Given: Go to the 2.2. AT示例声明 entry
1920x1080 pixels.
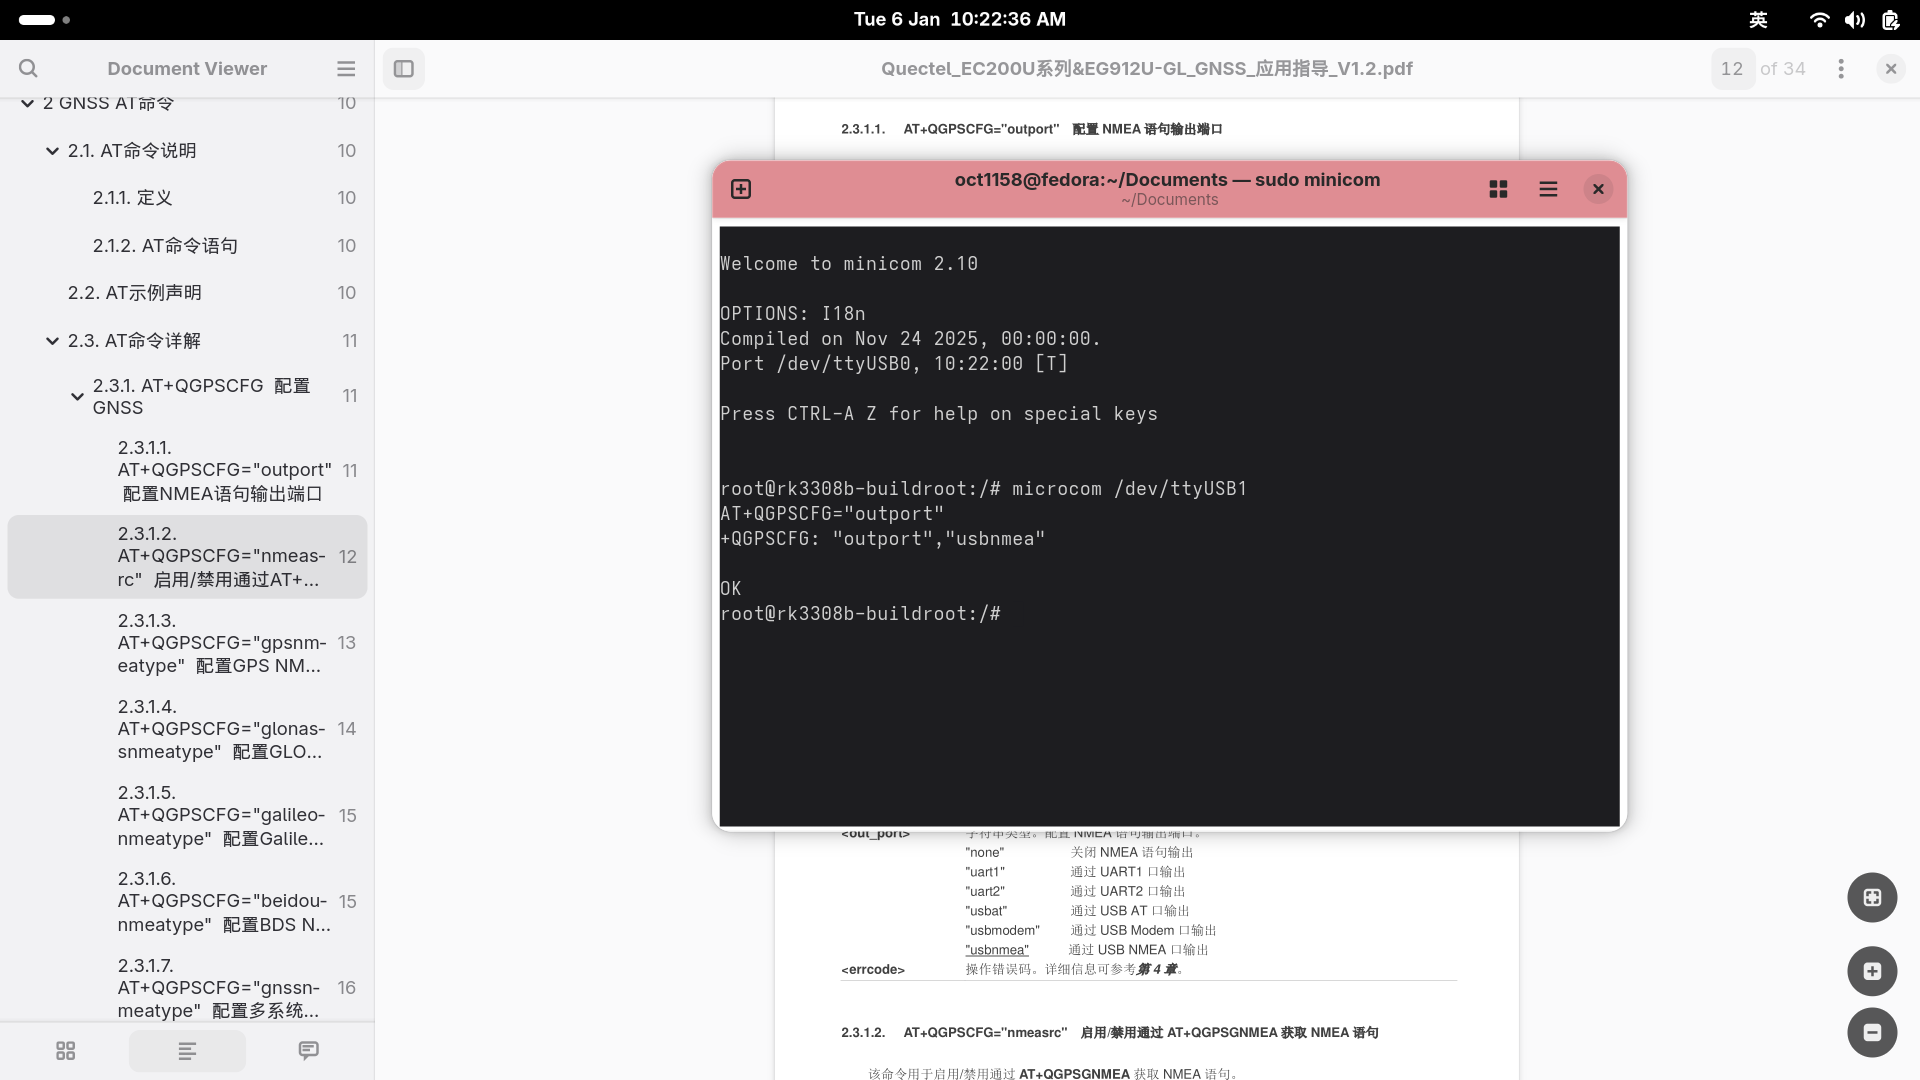Looking at the screenshot, I should pos(135,293).
